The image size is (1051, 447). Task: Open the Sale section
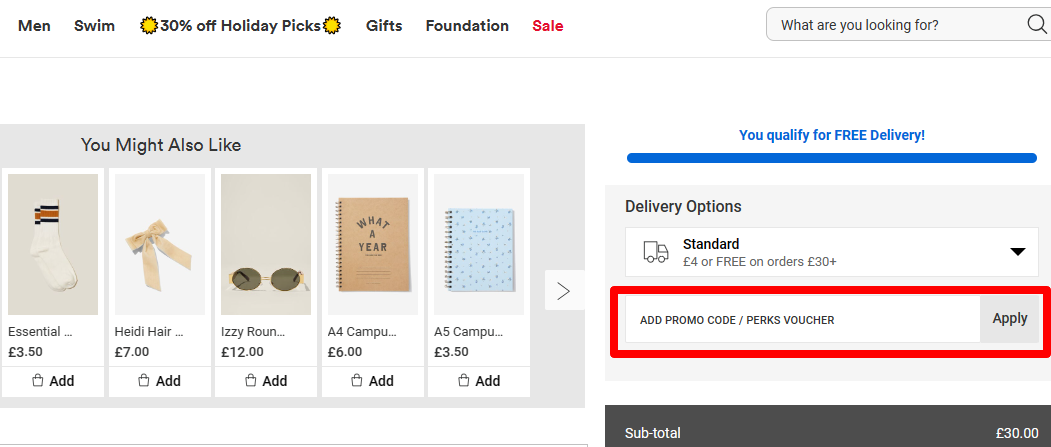point(548,26)
